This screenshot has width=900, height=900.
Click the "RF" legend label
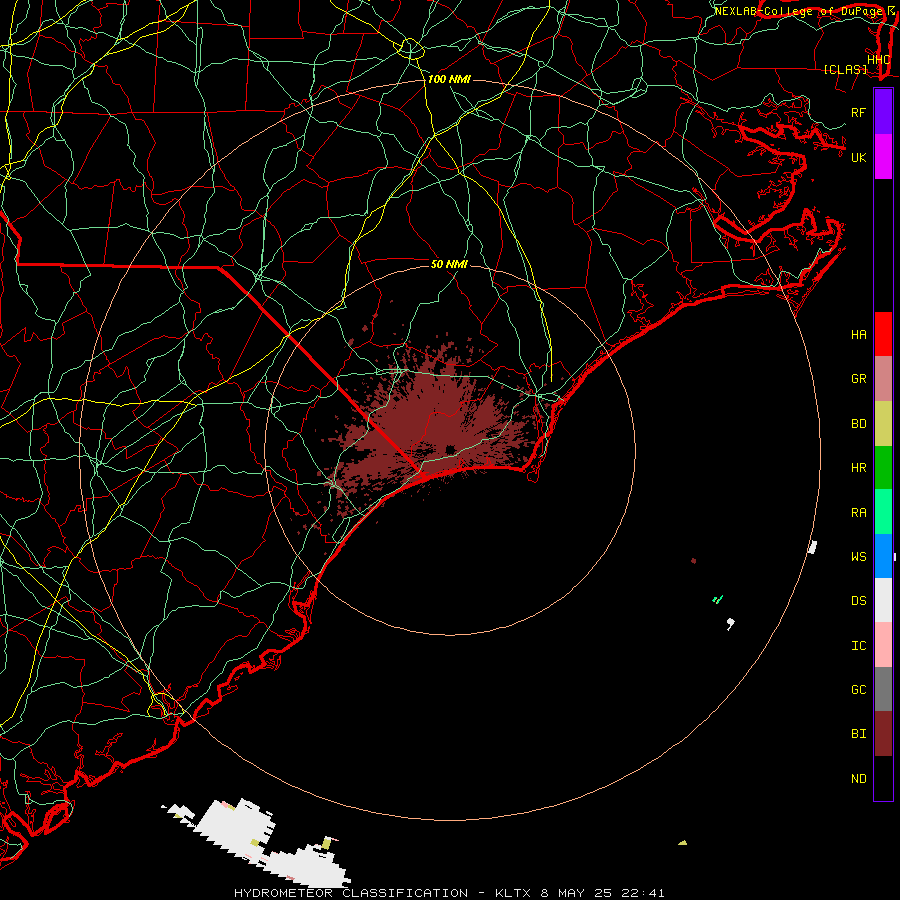pos(858,112)
